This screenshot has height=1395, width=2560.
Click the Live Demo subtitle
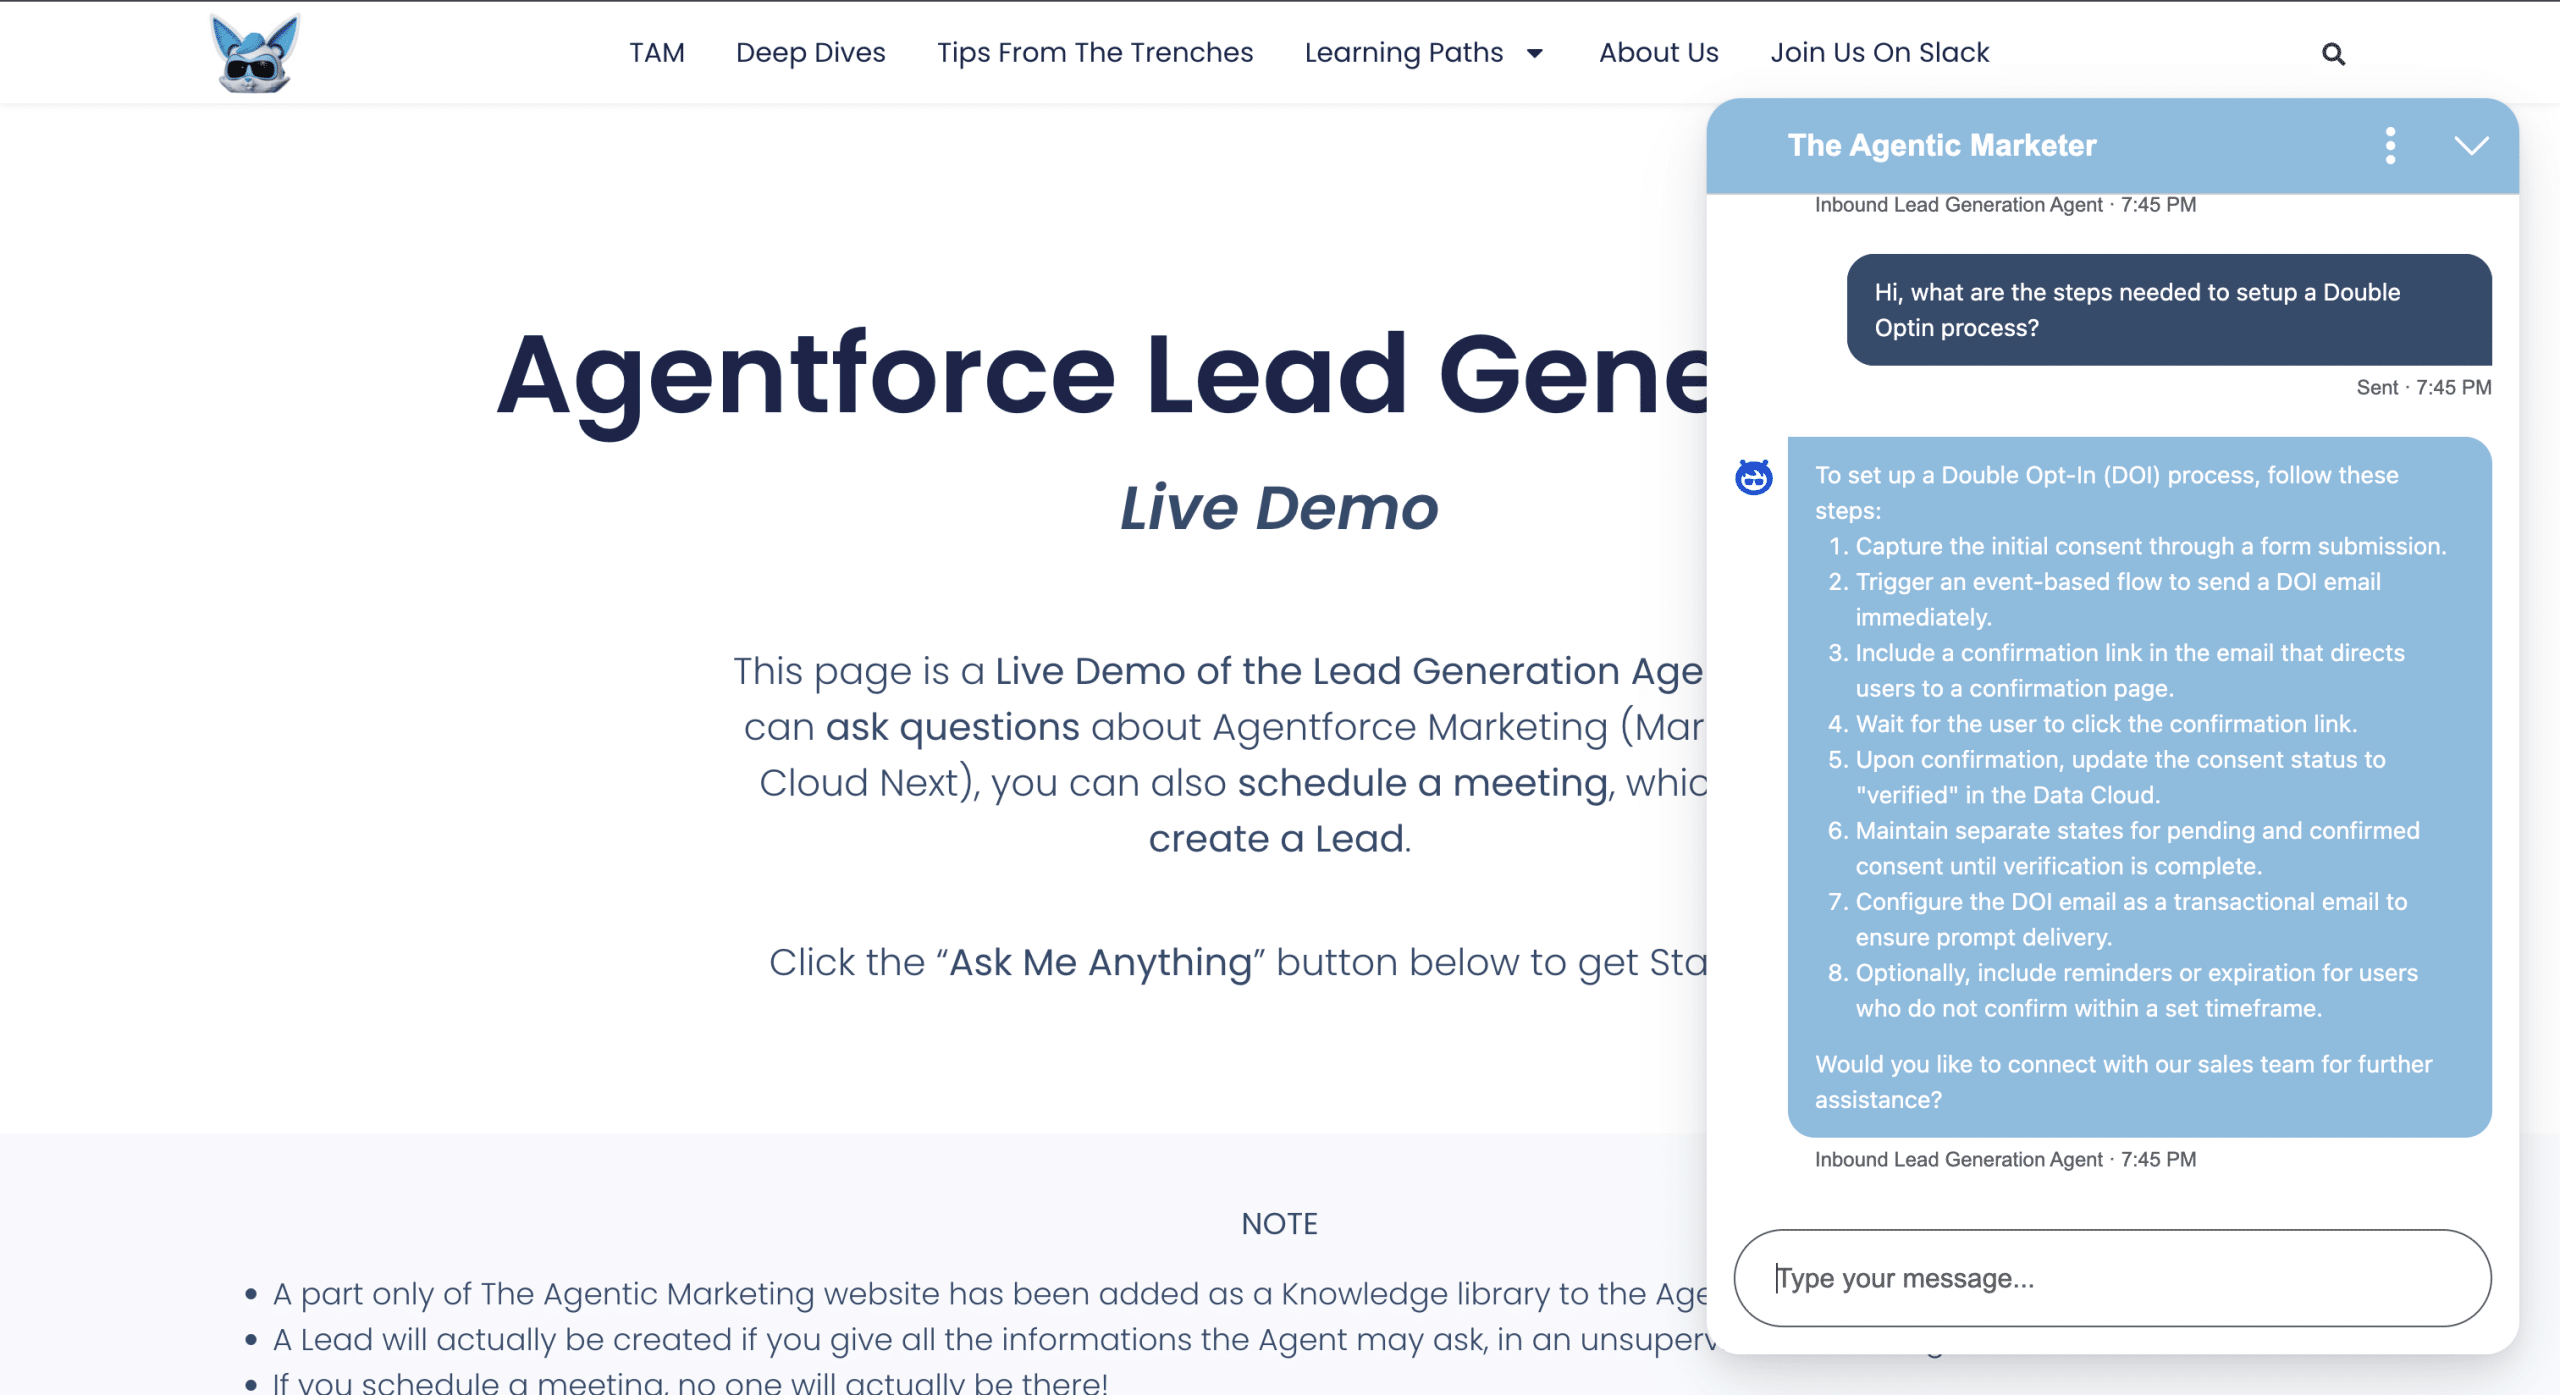click(1279, 508)
